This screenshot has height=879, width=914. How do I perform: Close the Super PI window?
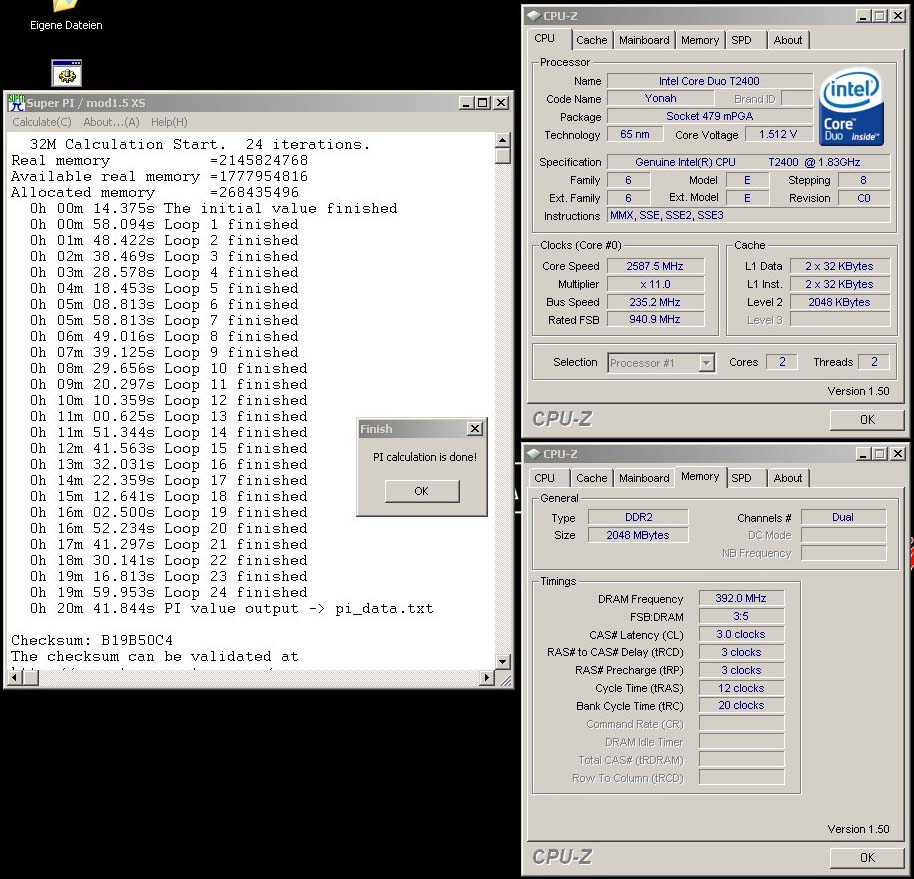tap(501, 103)
